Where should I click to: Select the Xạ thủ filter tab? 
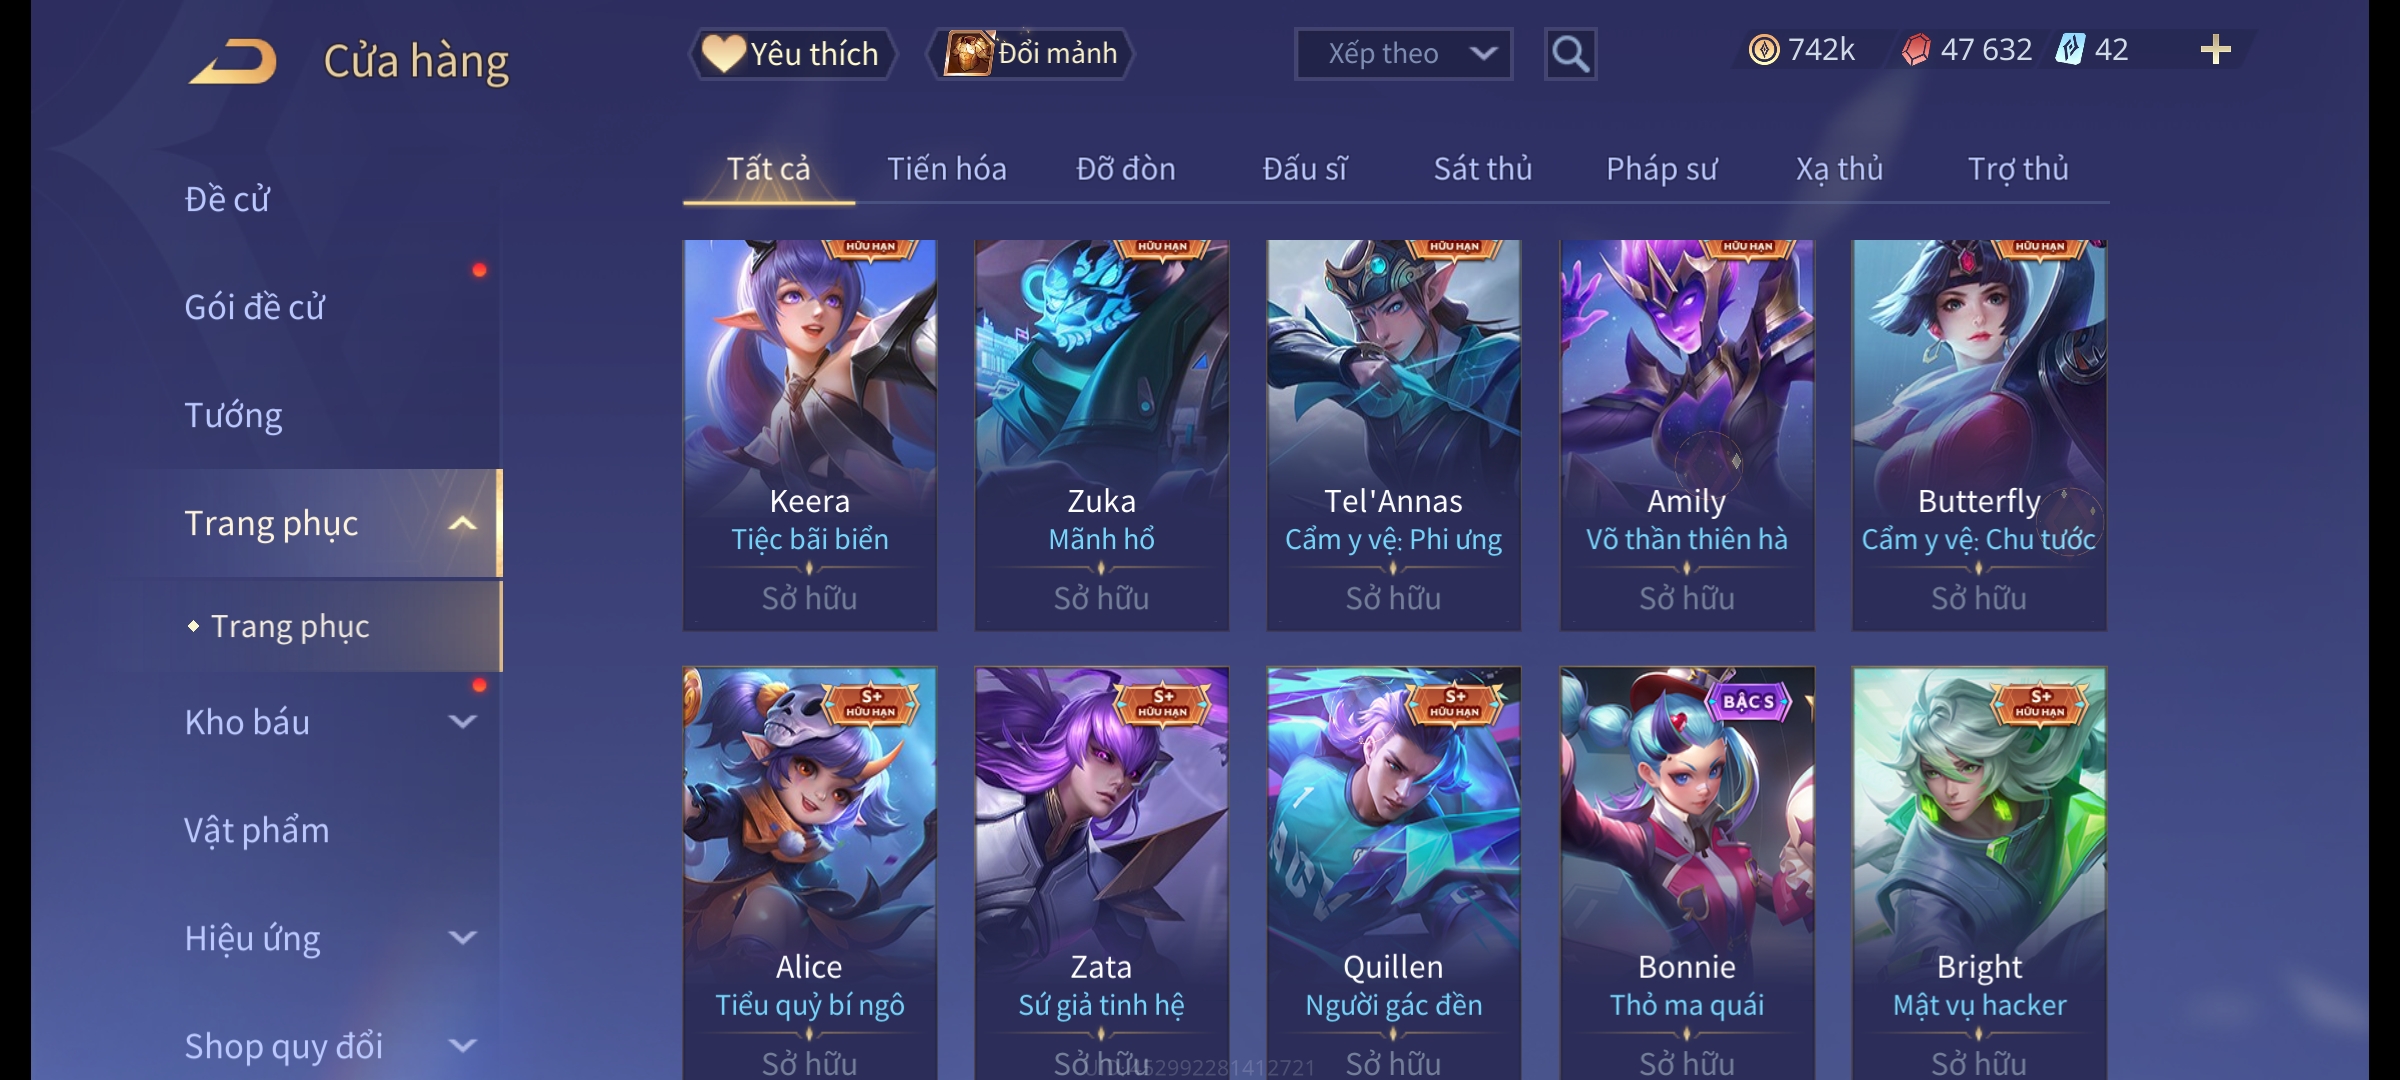click(x=1839, y=169)
